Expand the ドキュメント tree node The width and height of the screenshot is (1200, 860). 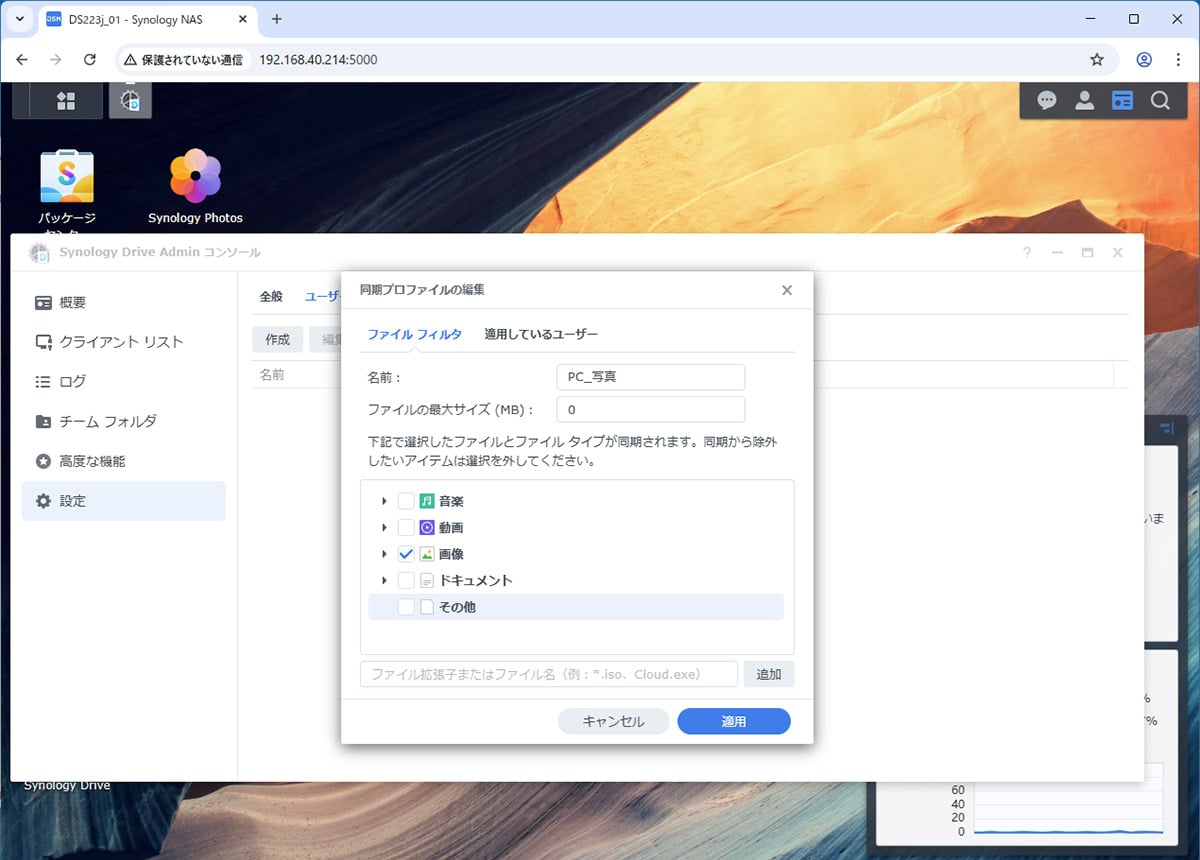tap(384, 581)
